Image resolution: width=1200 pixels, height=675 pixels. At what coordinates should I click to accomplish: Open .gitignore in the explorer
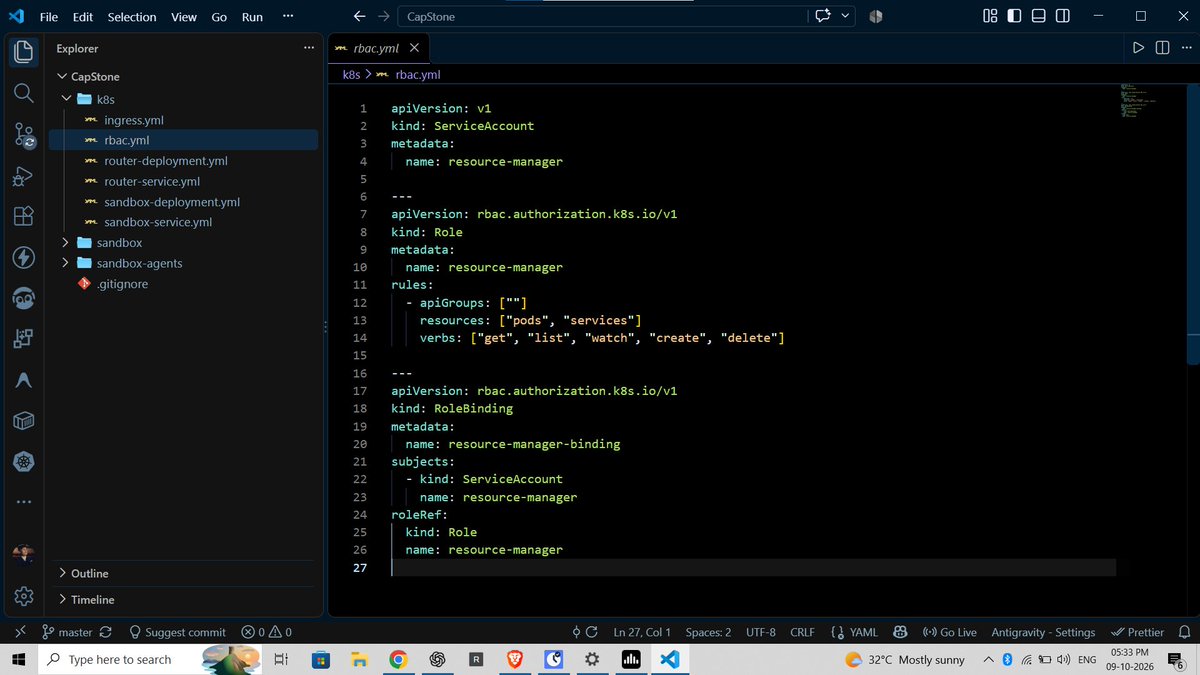(x=122, y=284)
